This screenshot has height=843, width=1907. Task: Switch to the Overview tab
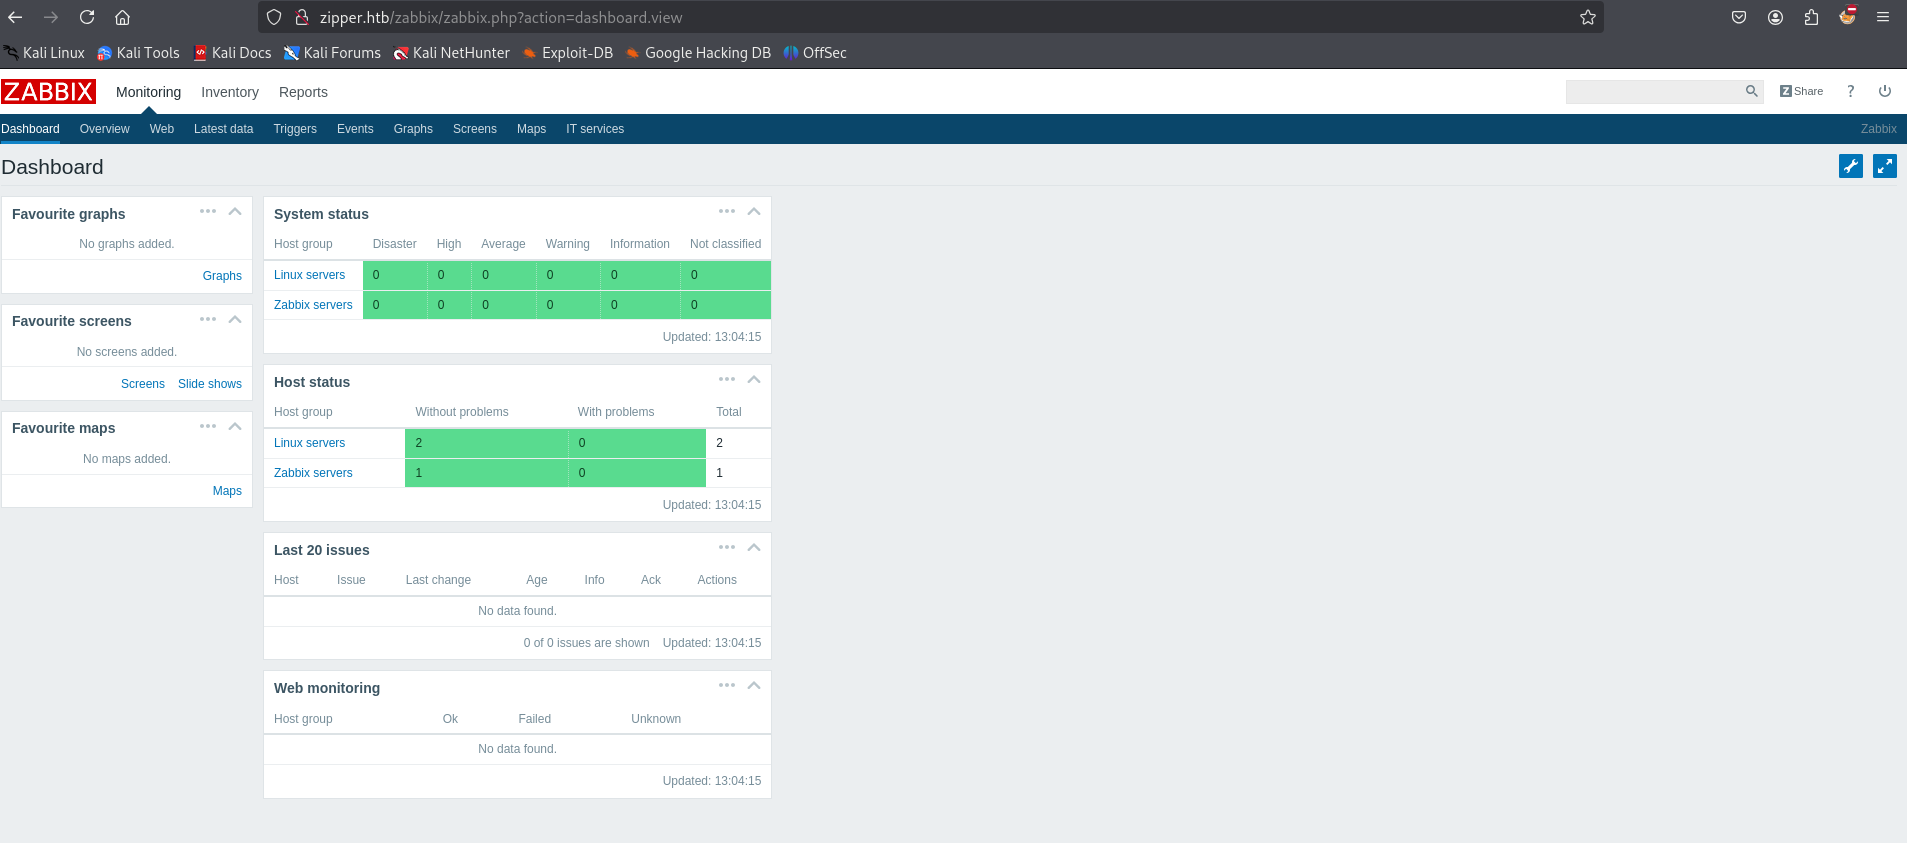tap(104, 129)
